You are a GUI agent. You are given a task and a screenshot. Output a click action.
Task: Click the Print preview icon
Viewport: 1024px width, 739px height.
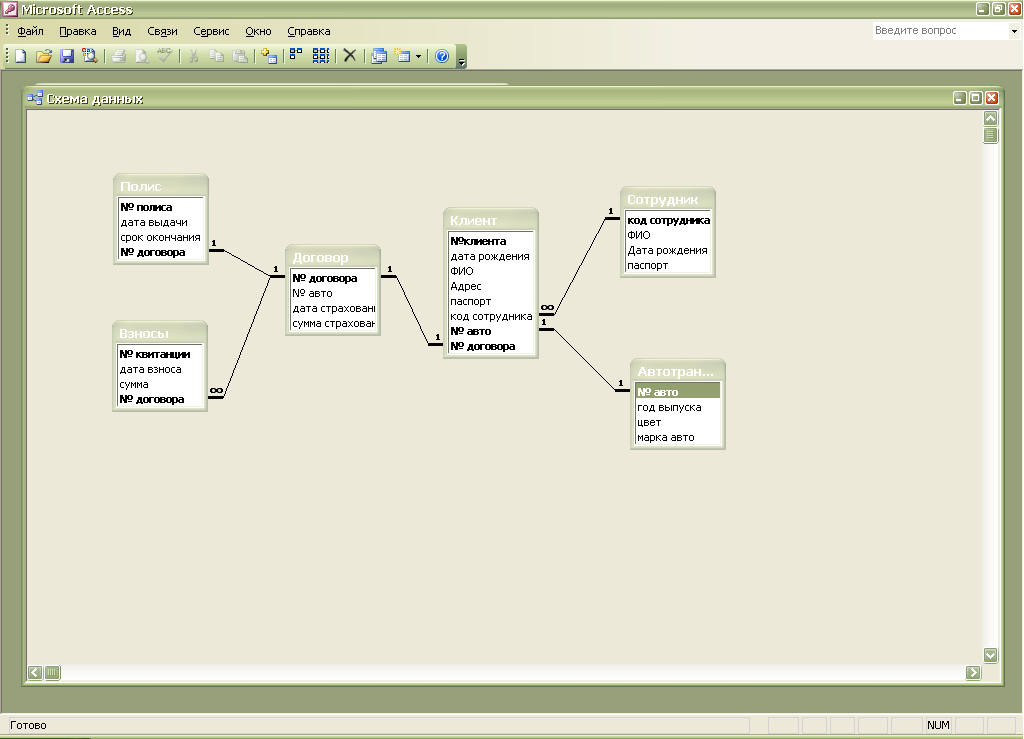[142, 56]
